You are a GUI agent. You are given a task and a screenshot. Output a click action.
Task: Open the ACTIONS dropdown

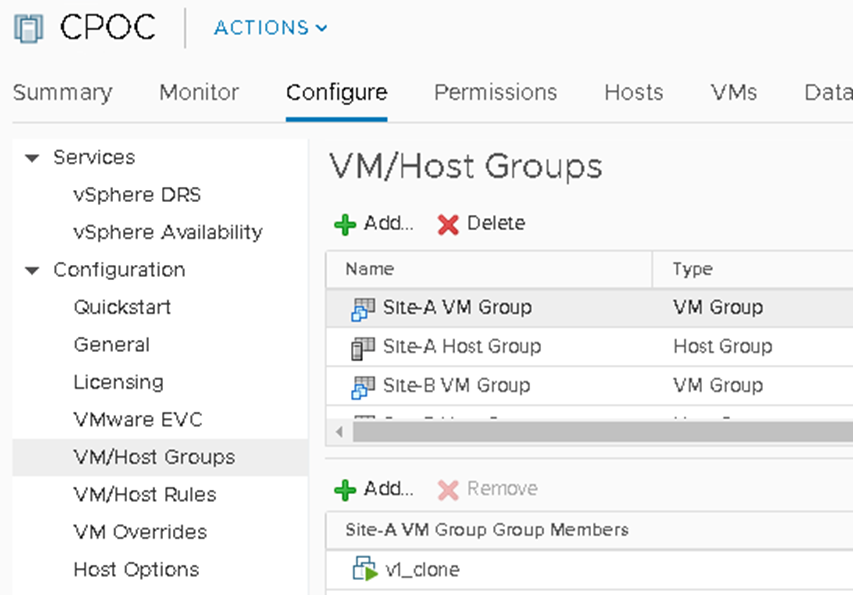click(x=268, y=28)
